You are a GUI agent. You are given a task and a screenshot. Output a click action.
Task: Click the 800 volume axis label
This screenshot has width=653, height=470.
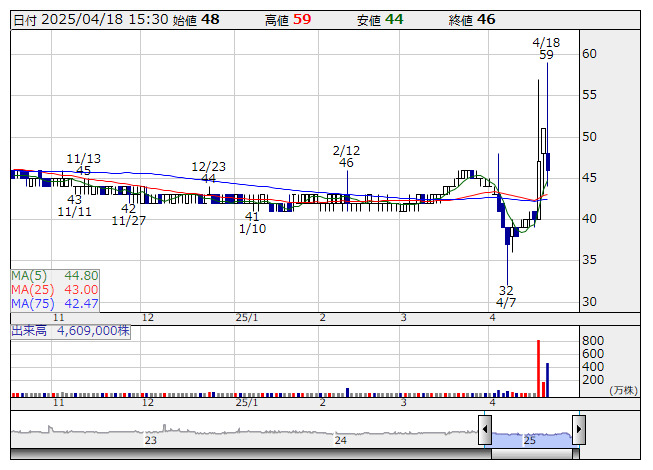coord(593,341)
